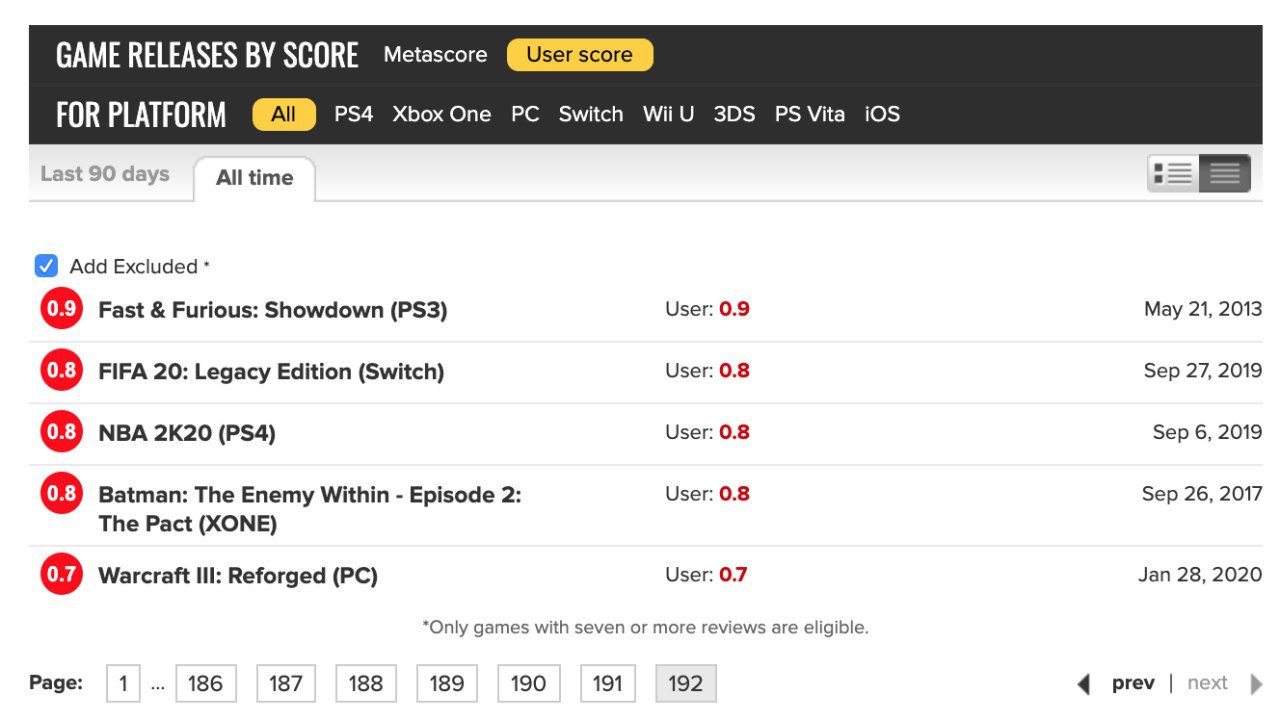Image resolution: width=1280 pixels, height=720 pixels.
Task: Open FIFA 20: Legacy Edition (Switch)
Action: coord(271,372)
